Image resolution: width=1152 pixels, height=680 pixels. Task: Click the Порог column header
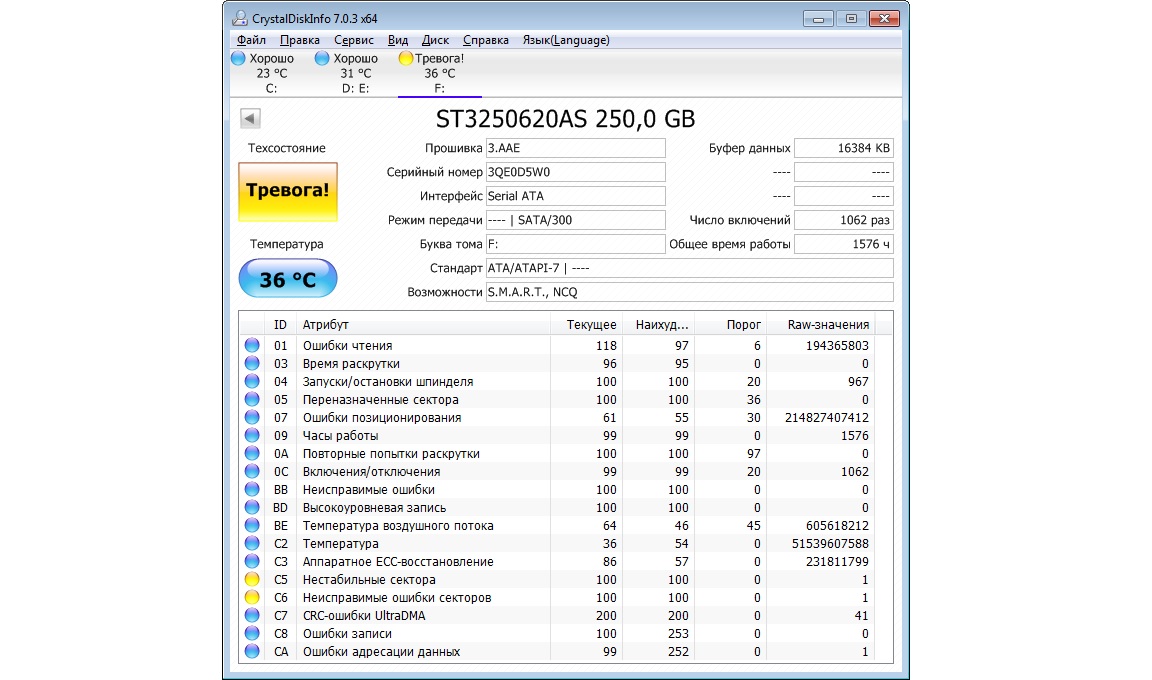coord(730,325)
